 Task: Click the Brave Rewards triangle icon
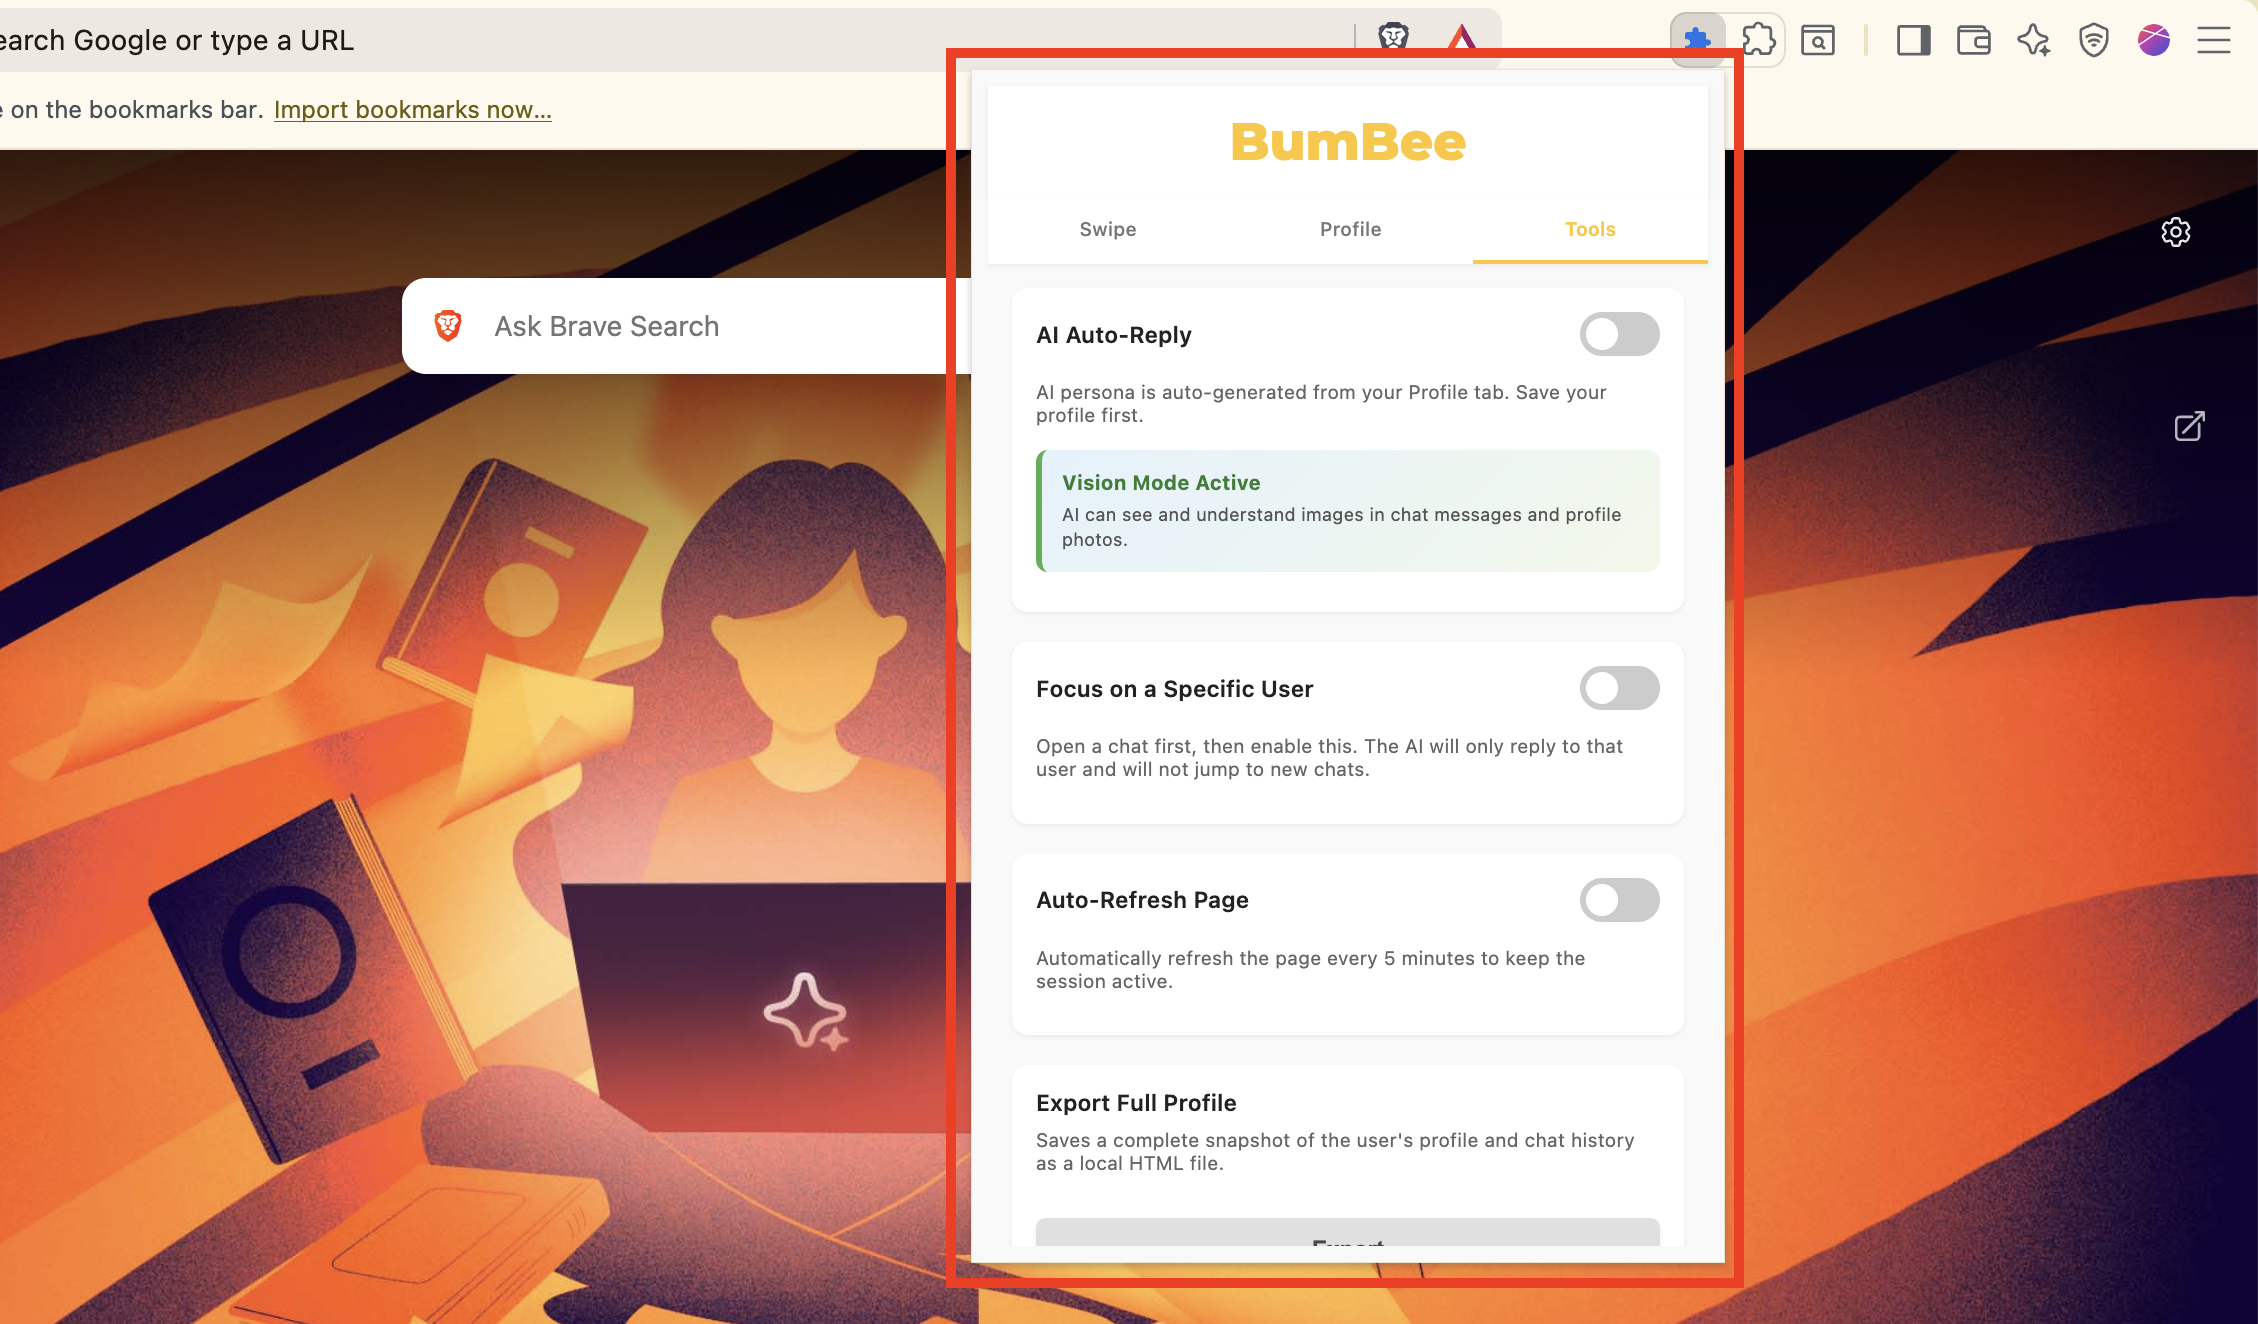pyautogui.click(x=1462, y=38)
